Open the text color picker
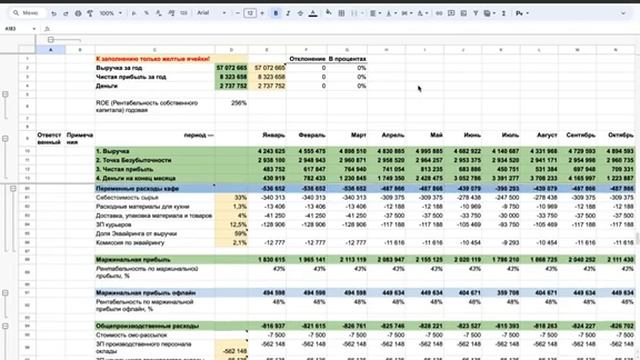The image size is (640, 360). [313, 13]
